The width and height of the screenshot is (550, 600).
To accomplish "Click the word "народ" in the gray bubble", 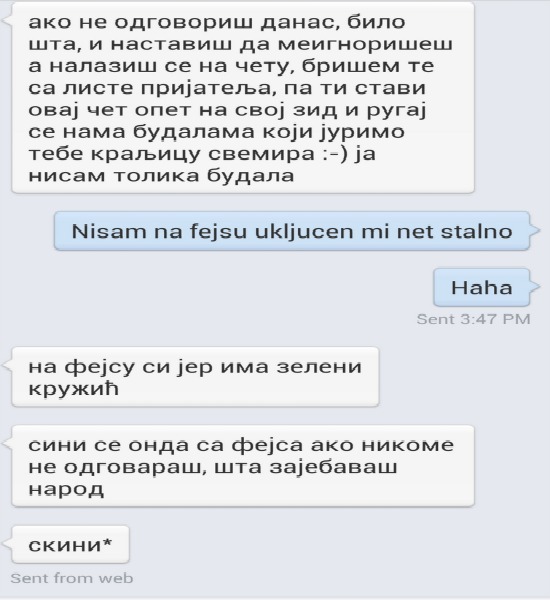I will click(x=66, y=489).
